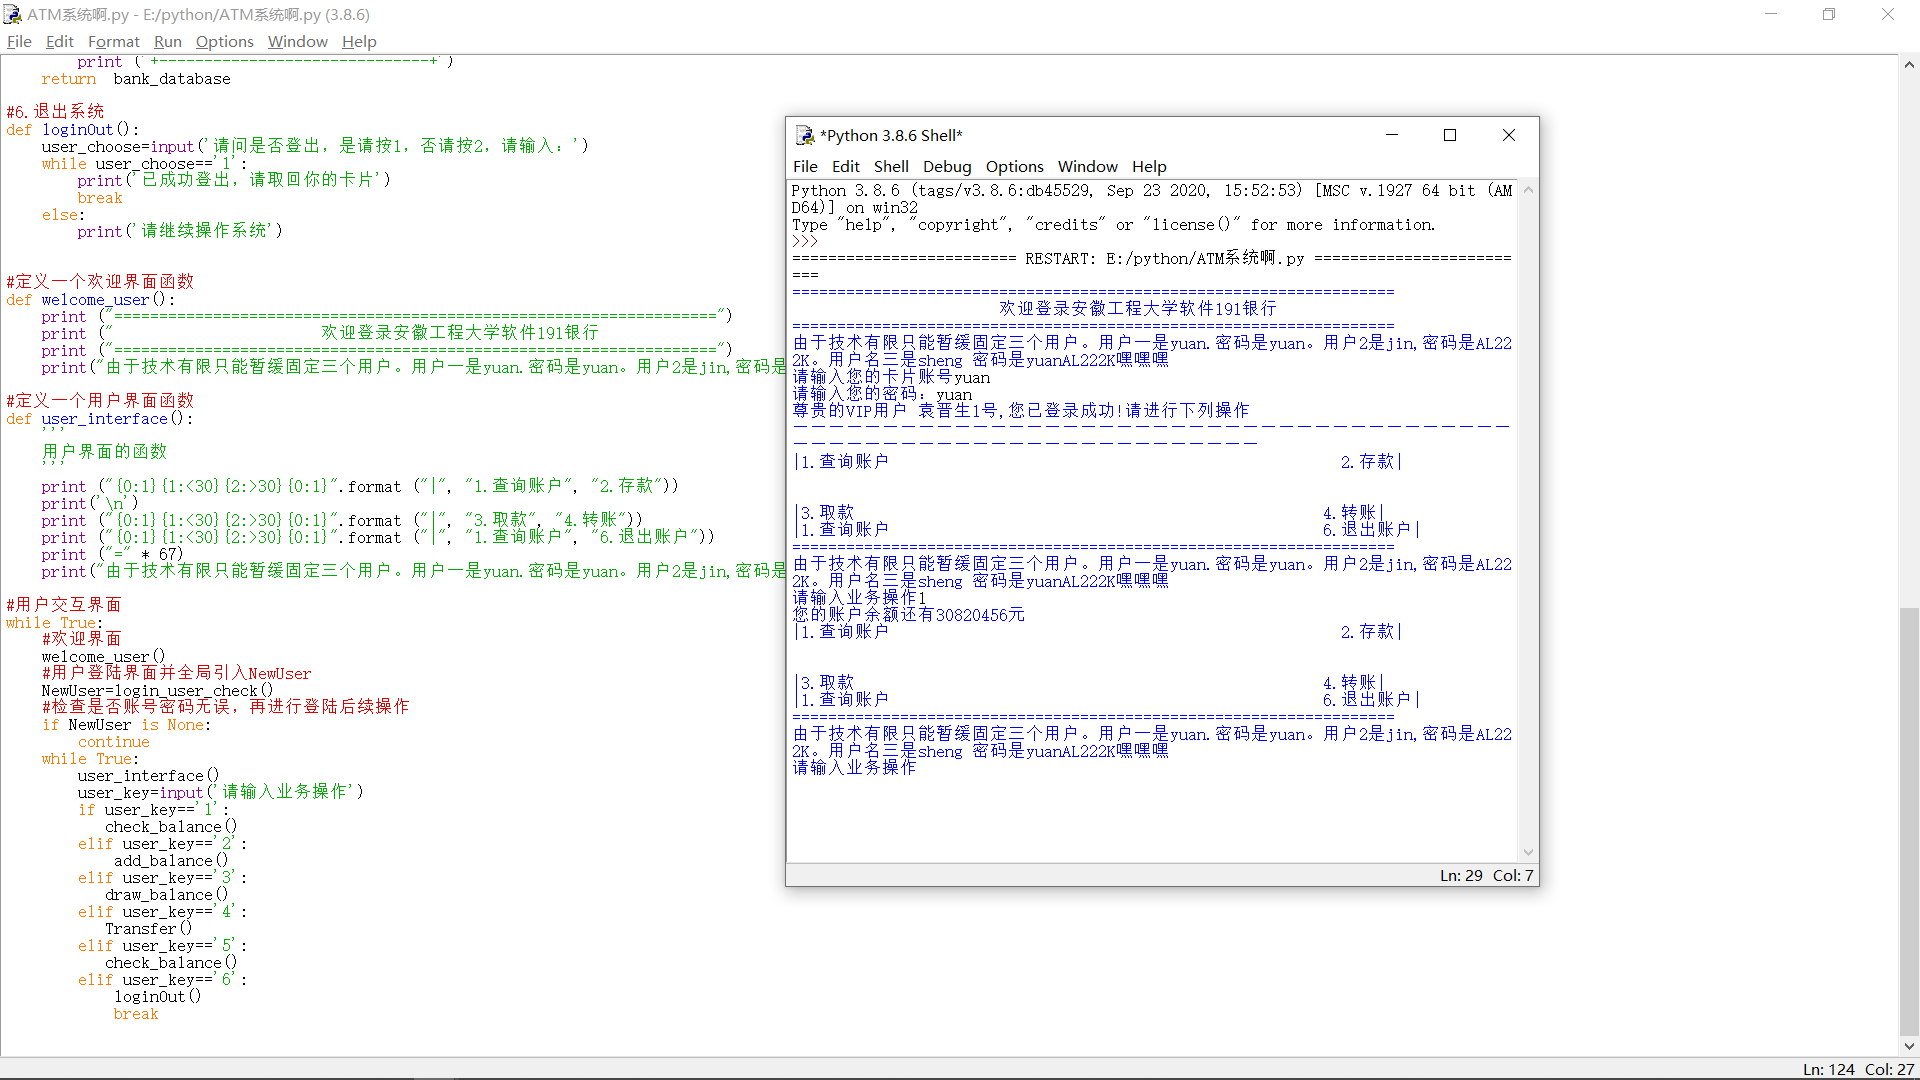The width and height of the screenshot is (1920, 1080).
Task: Close the Python 3.8.6 Shell window
Action: 1508,135
